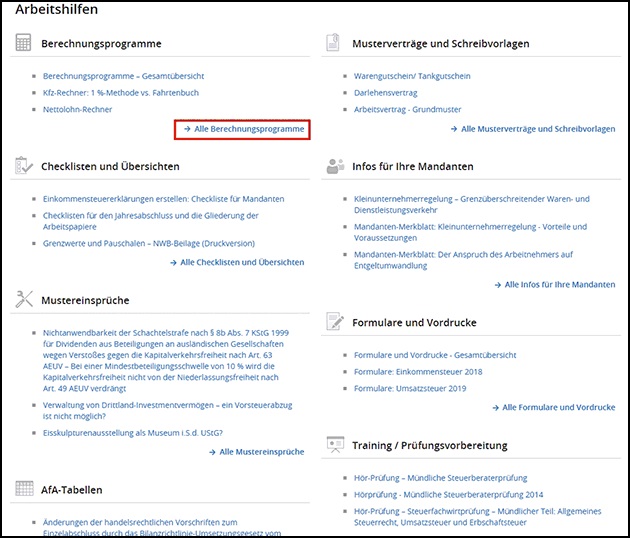Click the form pencil icon beside Formulare und Vordrucke
This screenshot has width=630, height=538.
[335, 322]
